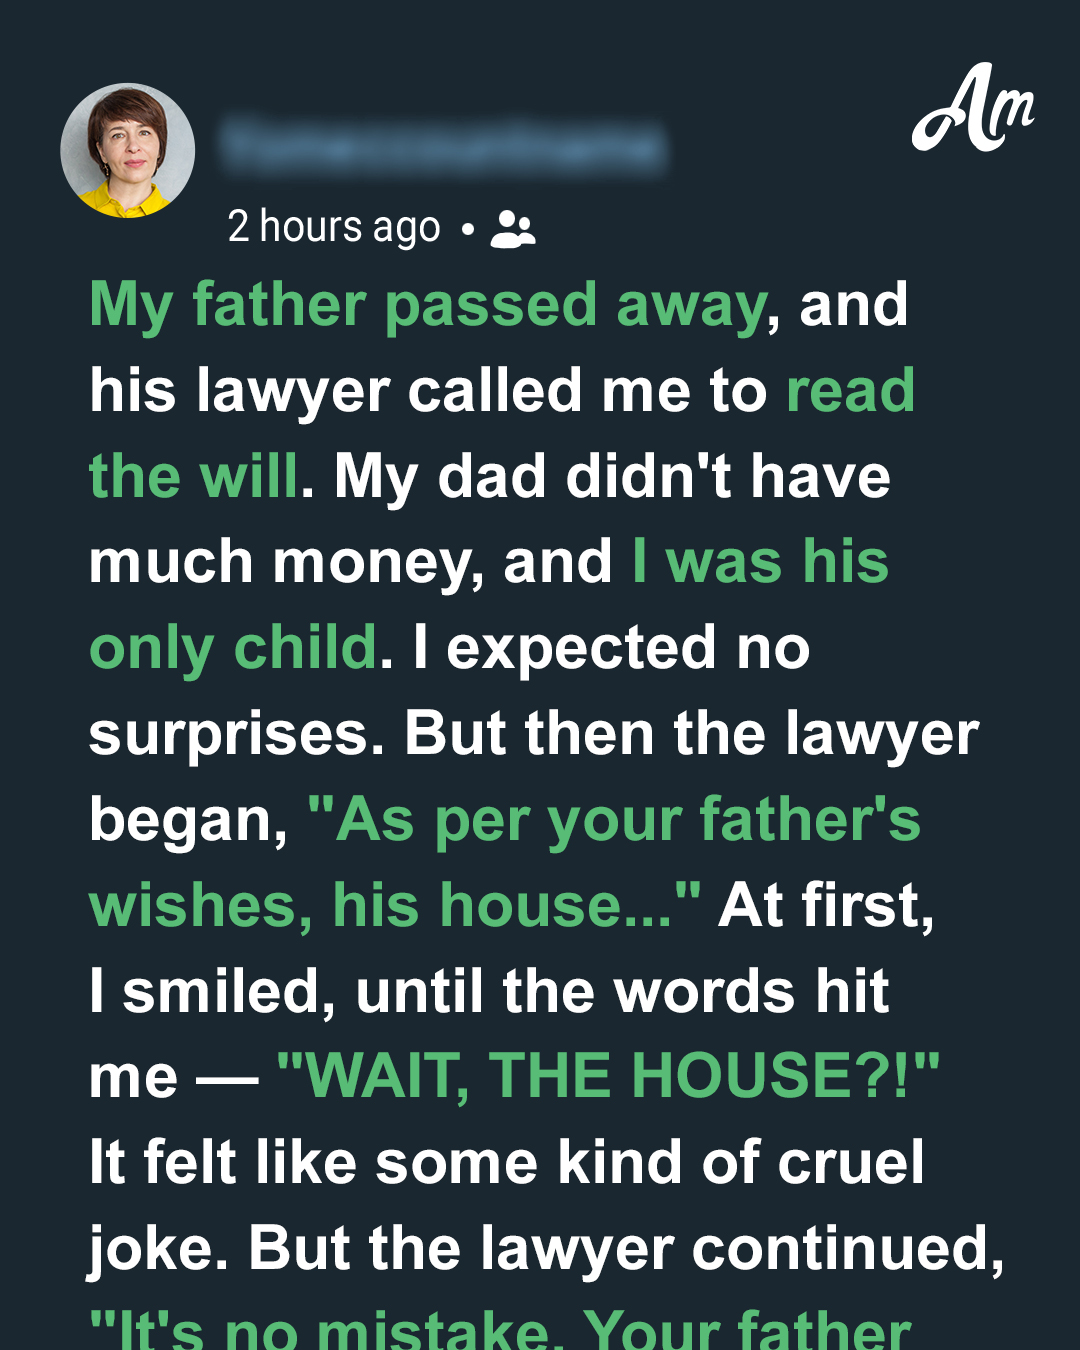This screenshot has width=1080, height=1350.
Task: Click the white text "much money, and"
Action: 351,564
